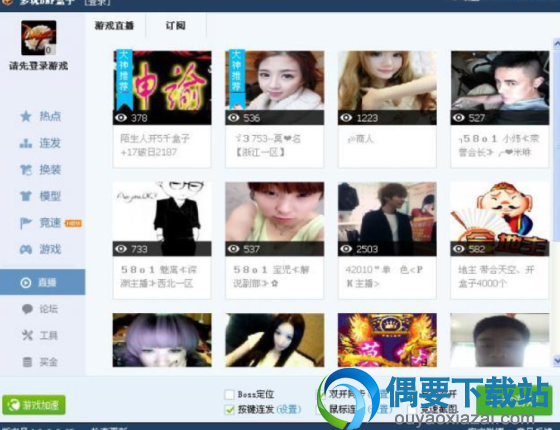The width and height of the screenshot is (560, 430).
Task: Enable the Boss定位 checkbox
Action: coord(229,394)
